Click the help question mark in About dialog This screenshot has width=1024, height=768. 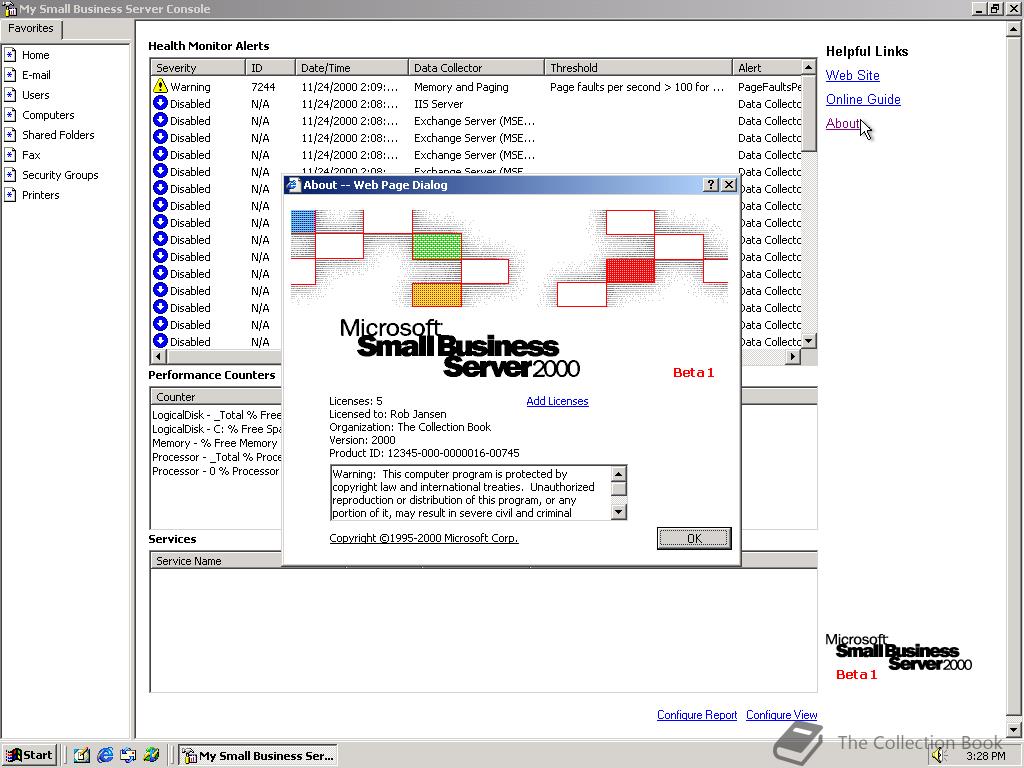pyautogui.click(x=712, y=185)
